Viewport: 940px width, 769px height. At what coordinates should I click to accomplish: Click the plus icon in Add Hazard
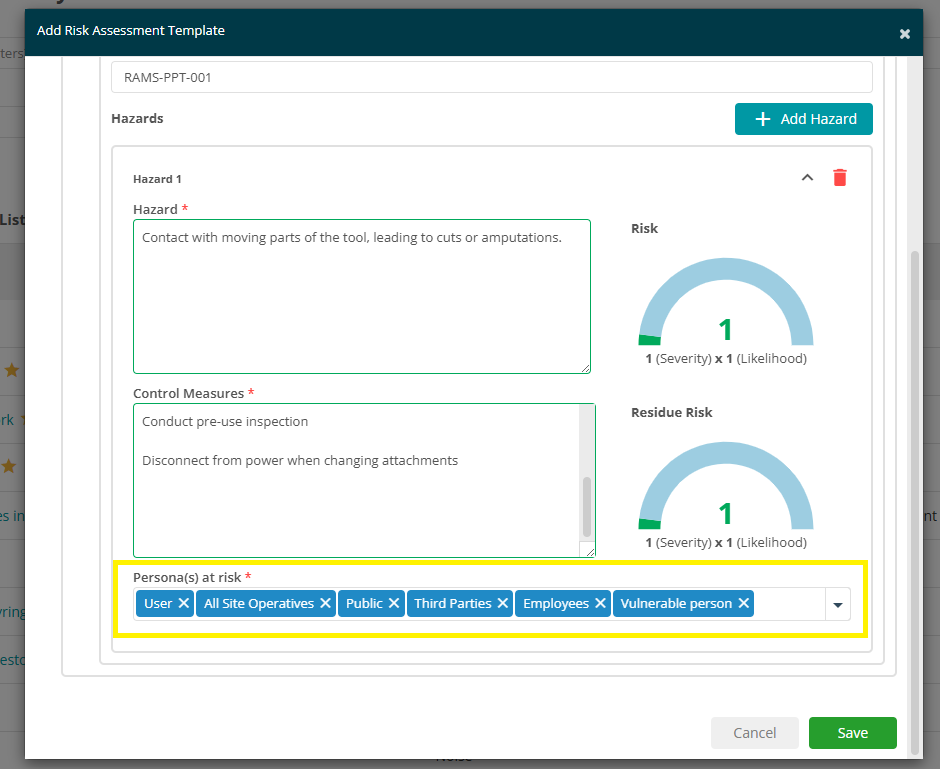click(x=762, y=119)
